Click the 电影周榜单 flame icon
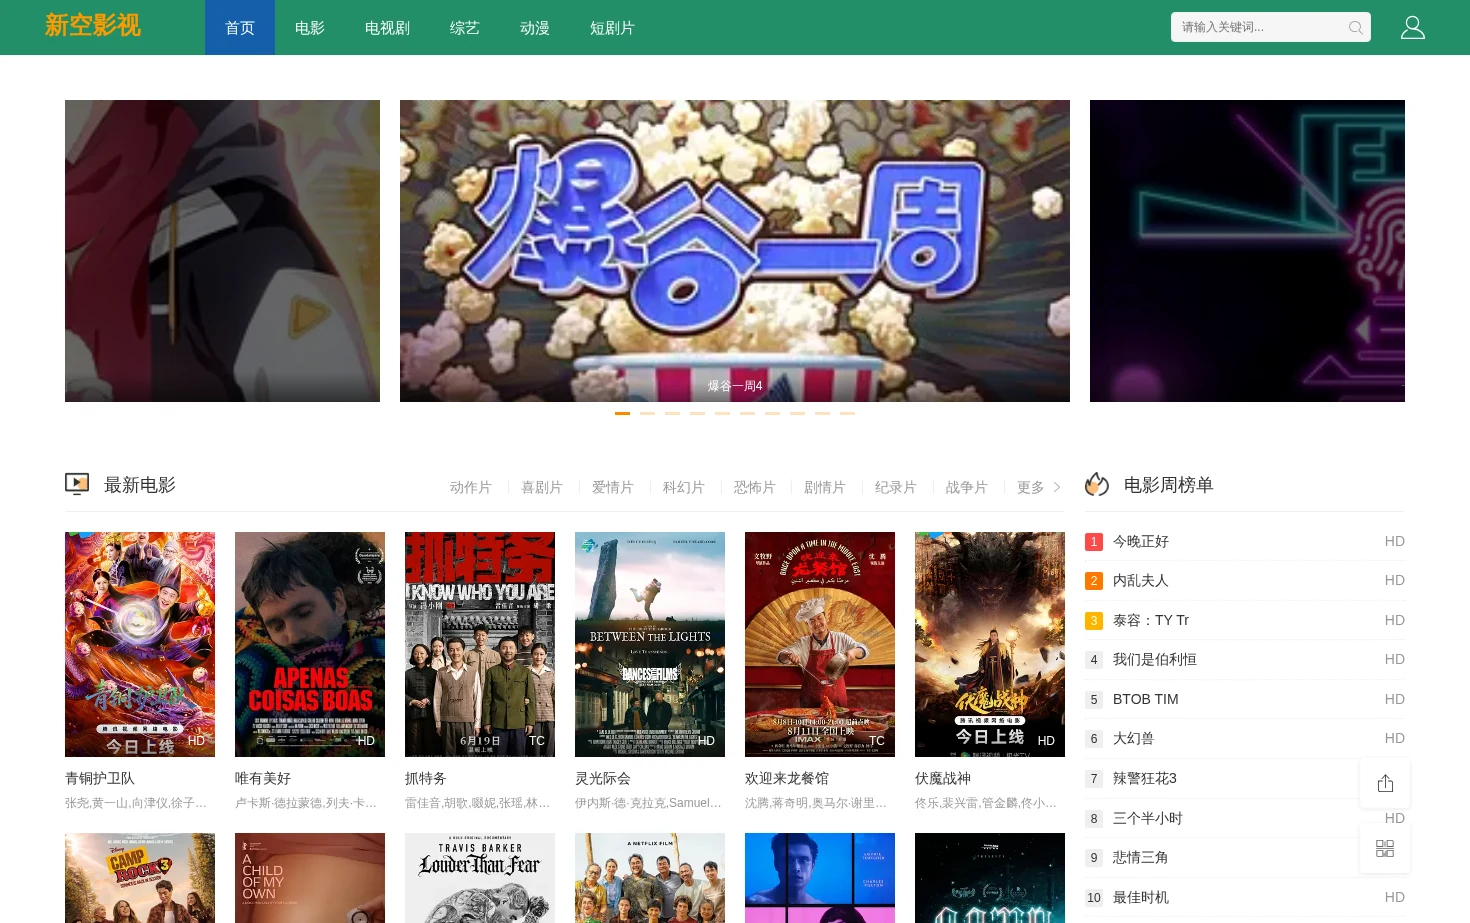Viewport: 1470px width, 923px height. (1097, 485)
